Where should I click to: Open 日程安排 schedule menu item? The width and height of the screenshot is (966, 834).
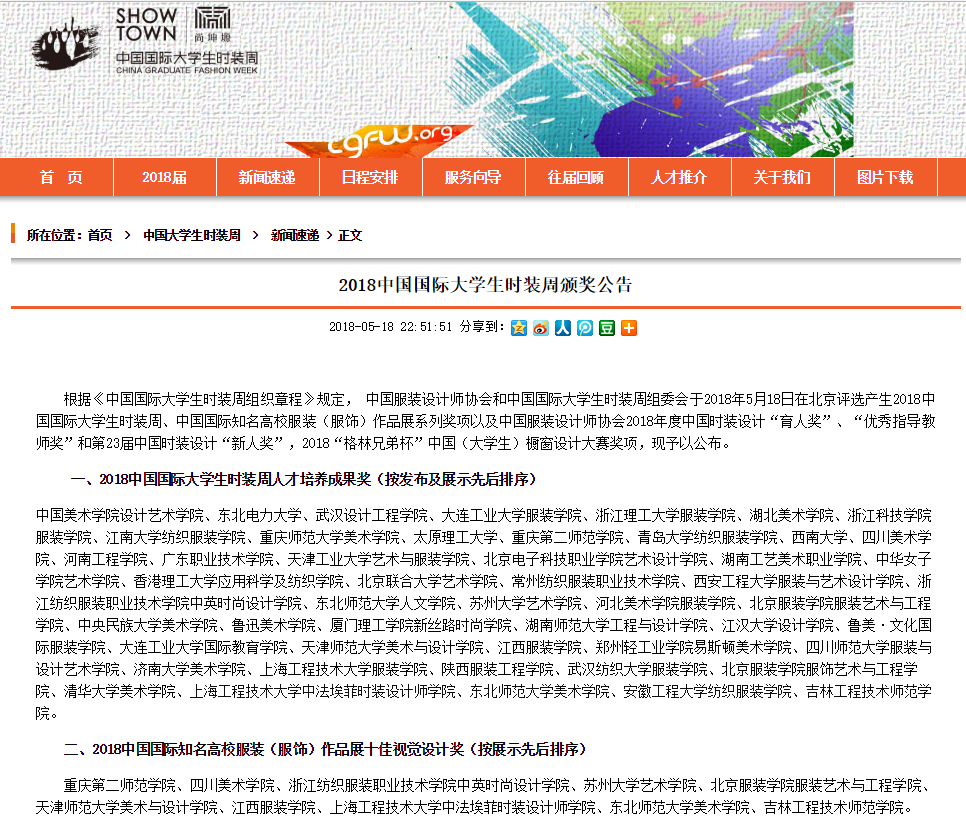point(370,178)
